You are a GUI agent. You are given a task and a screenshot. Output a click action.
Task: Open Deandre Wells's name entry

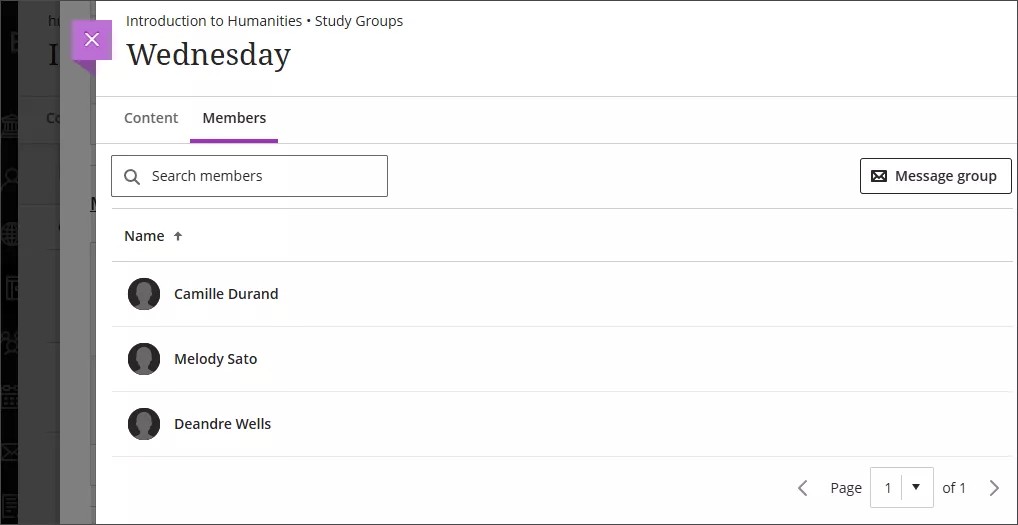222,424
